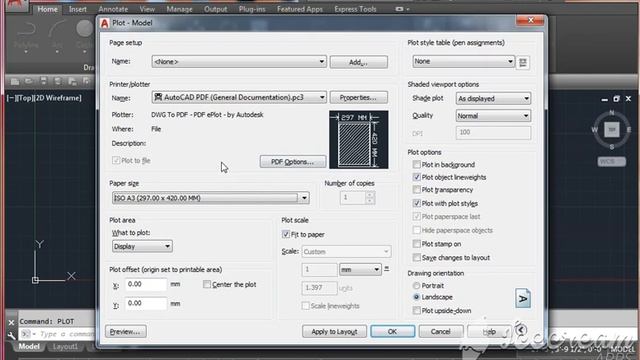Open plotter Properties...
640x360 pixels.
(359, 98)
